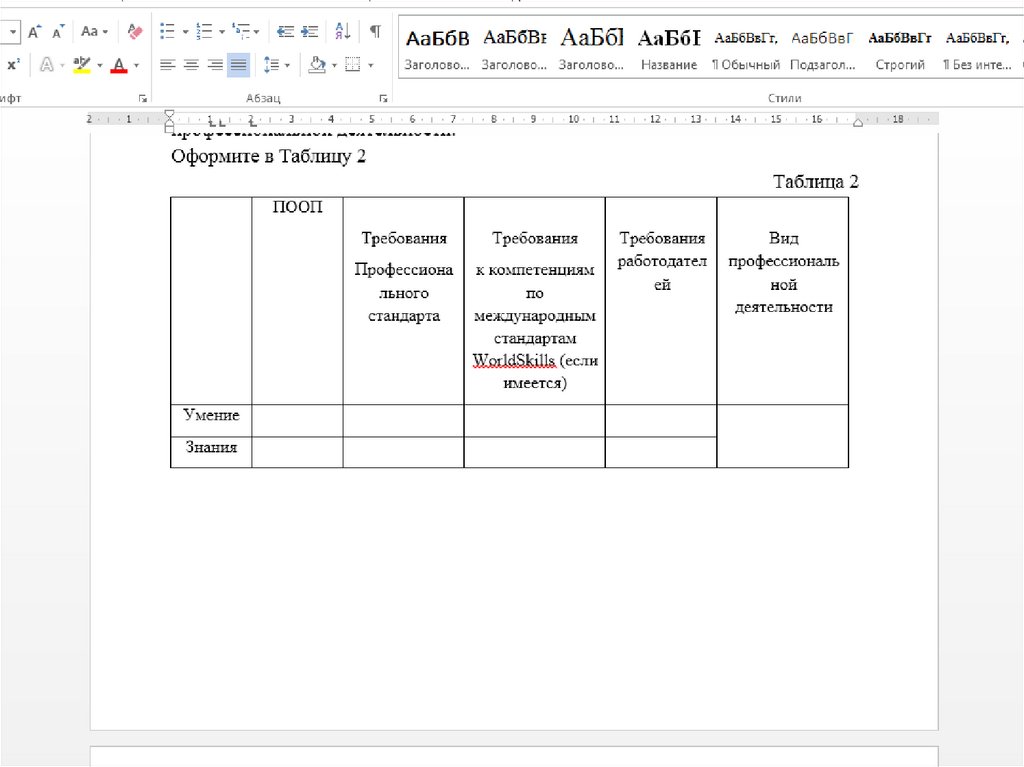Click the Clear Formatting eraser icon

135,31
